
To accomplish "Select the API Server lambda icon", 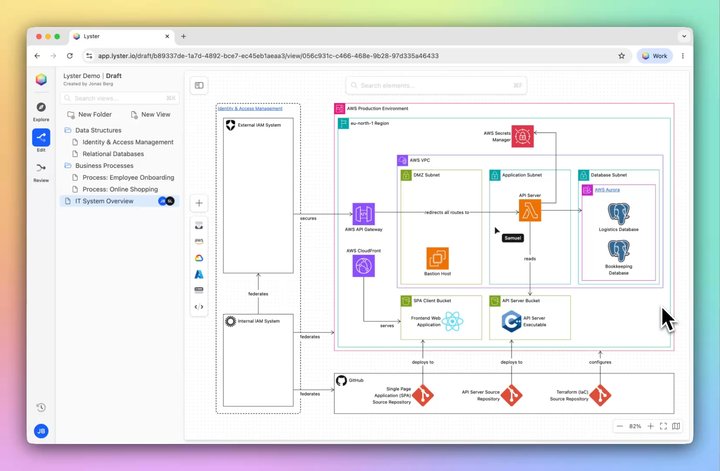I will 530,211.
